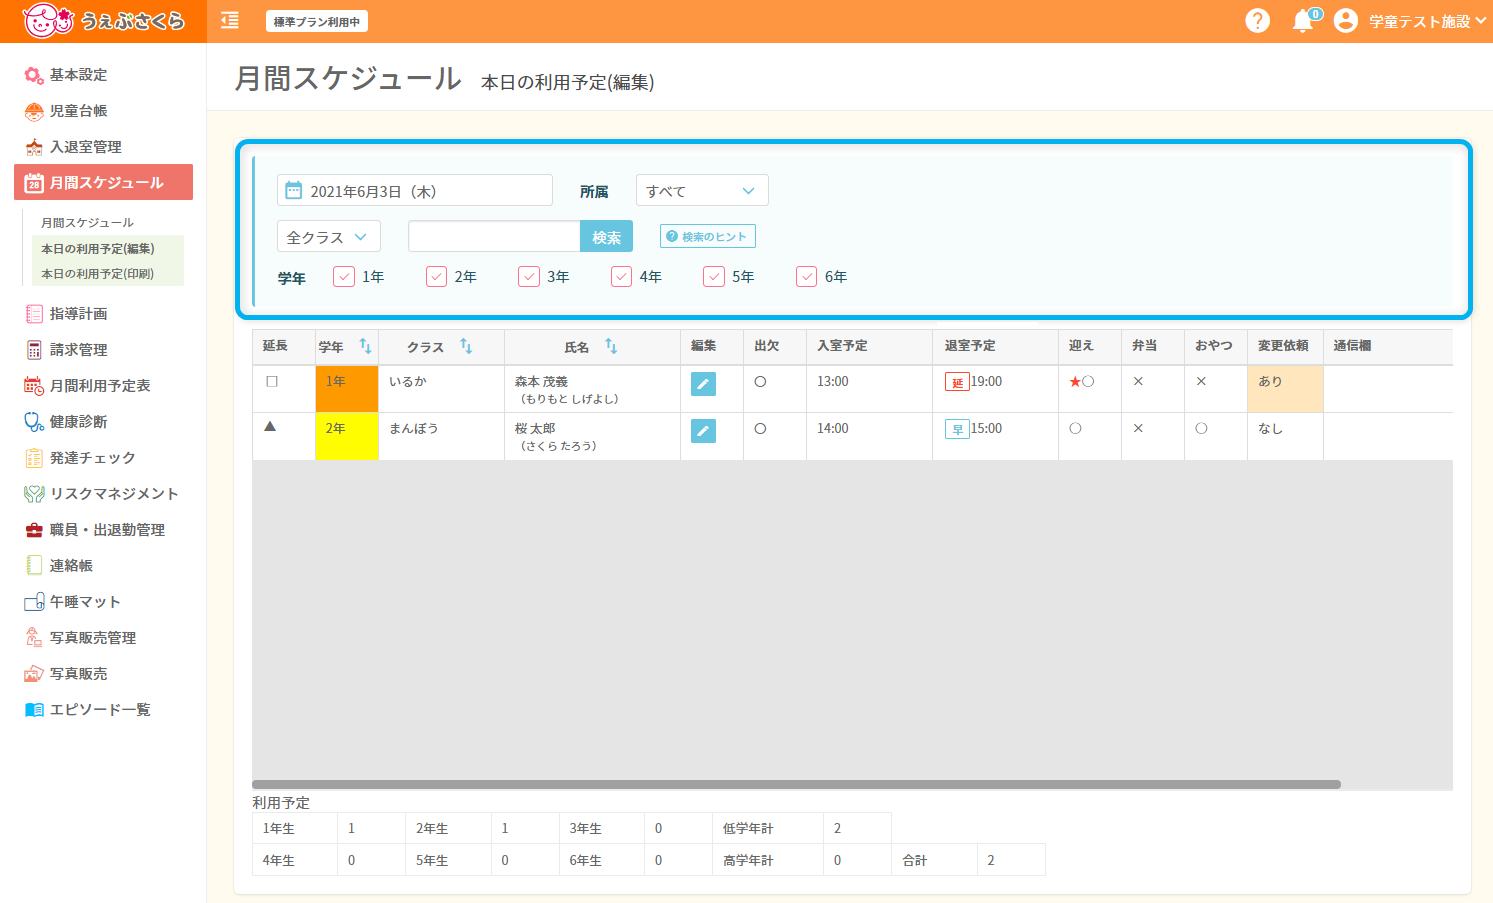Click the 請求管理 calculator icon
The image size is (1493, 903).
coord(34,350)
